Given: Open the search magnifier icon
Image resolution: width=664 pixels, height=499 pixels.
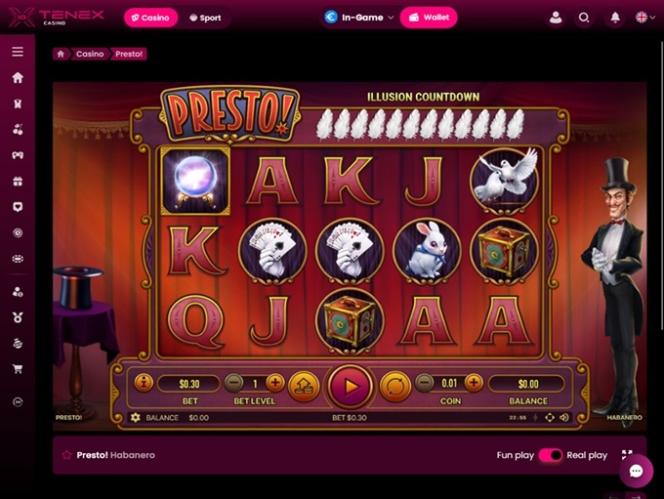Looking at the screenshot, I should tap(584, 18).
